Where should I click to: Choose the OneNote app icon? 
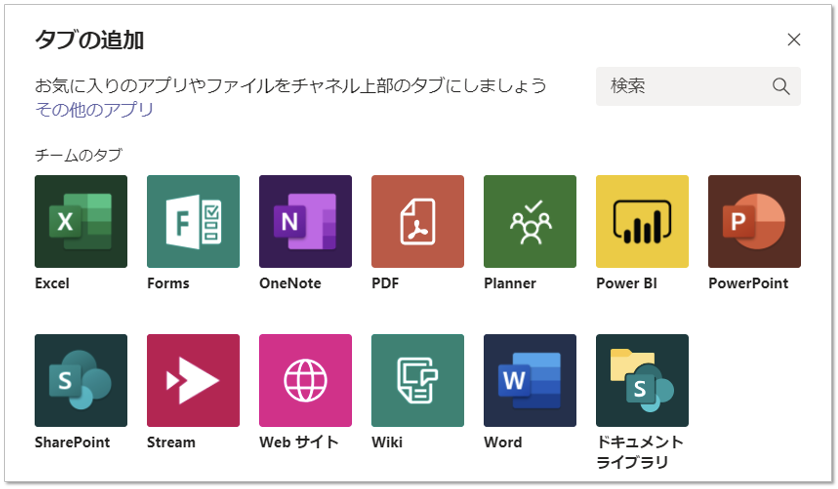click(x=306, y=221)
